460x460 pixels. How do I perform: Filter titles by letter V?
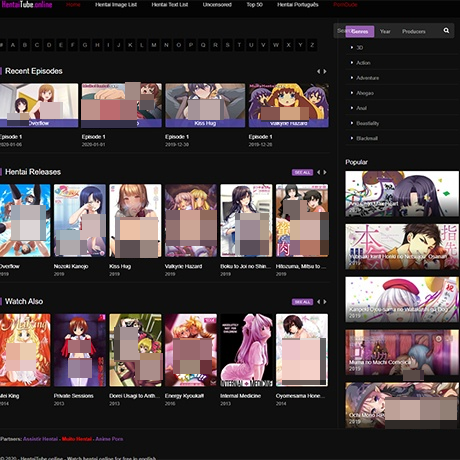[x=263, y=45]
